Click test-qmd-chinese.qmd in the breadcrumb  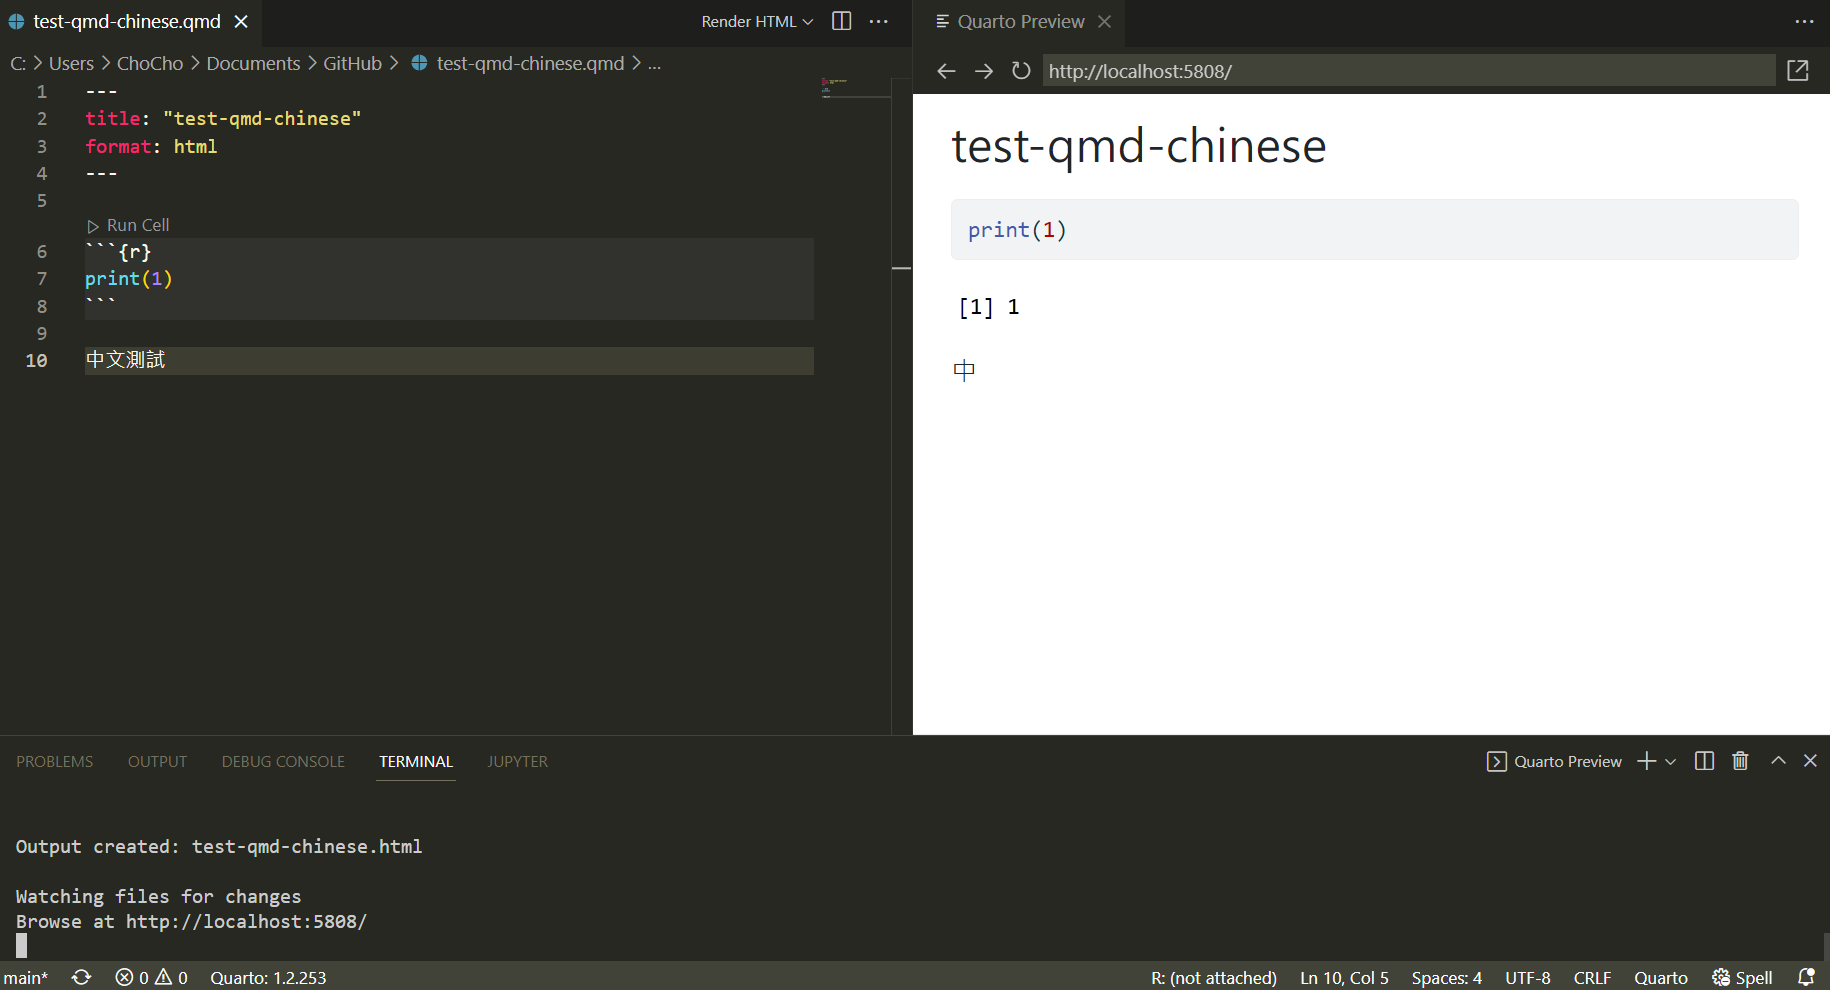coord(530,63)
